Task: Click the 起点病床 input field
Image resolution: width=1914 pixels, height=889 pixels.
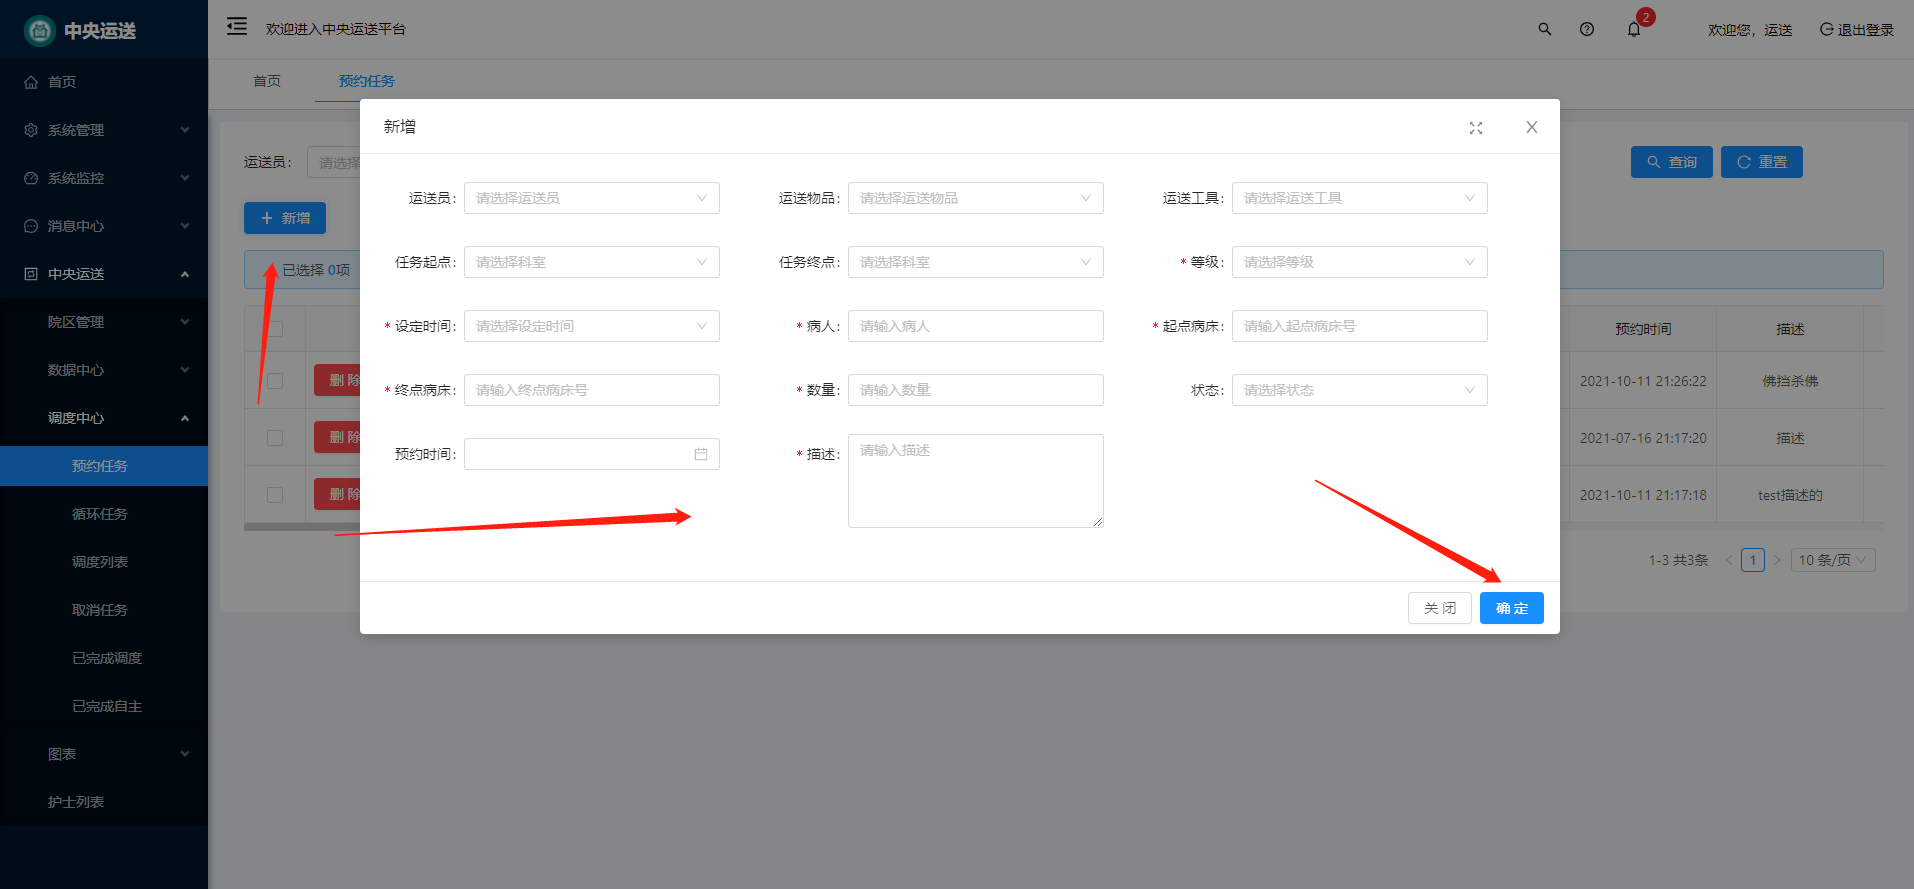Action: [1360, 326]
